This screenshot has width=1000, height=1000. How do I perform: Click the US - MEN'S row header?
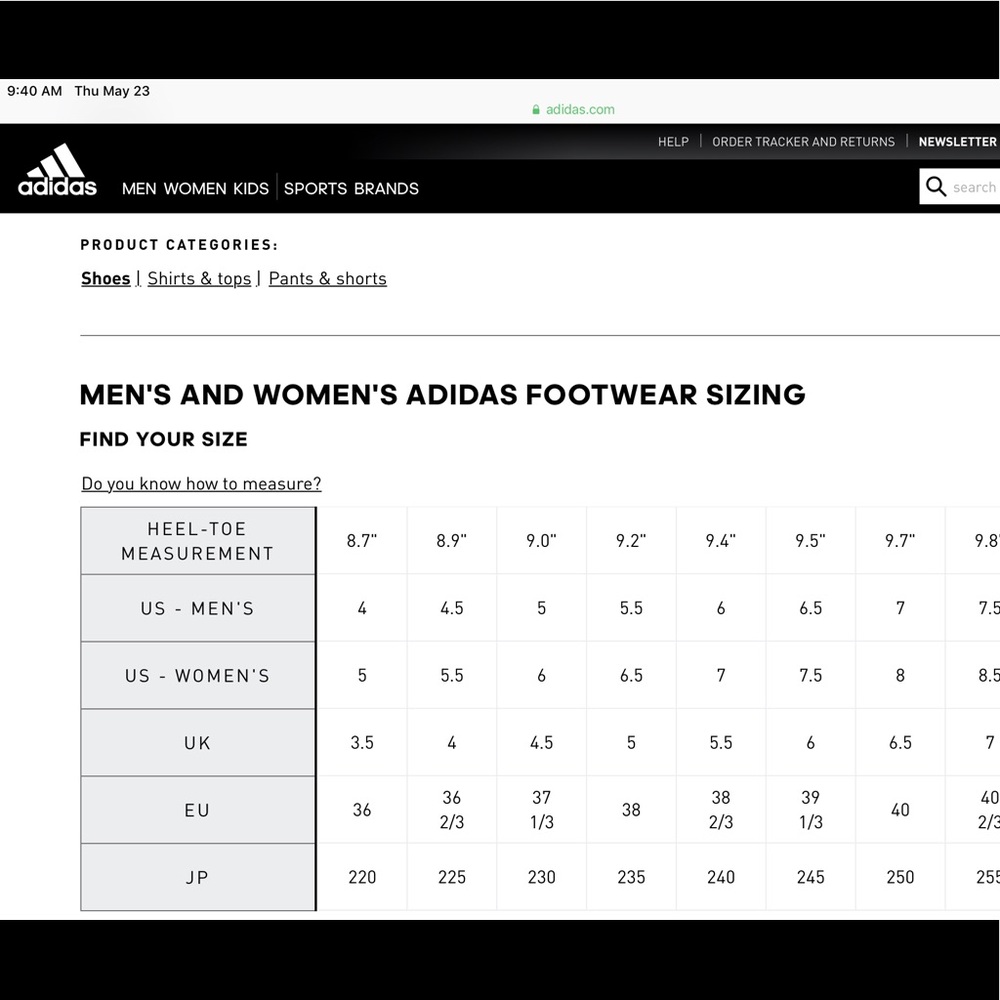click(198, 608)
